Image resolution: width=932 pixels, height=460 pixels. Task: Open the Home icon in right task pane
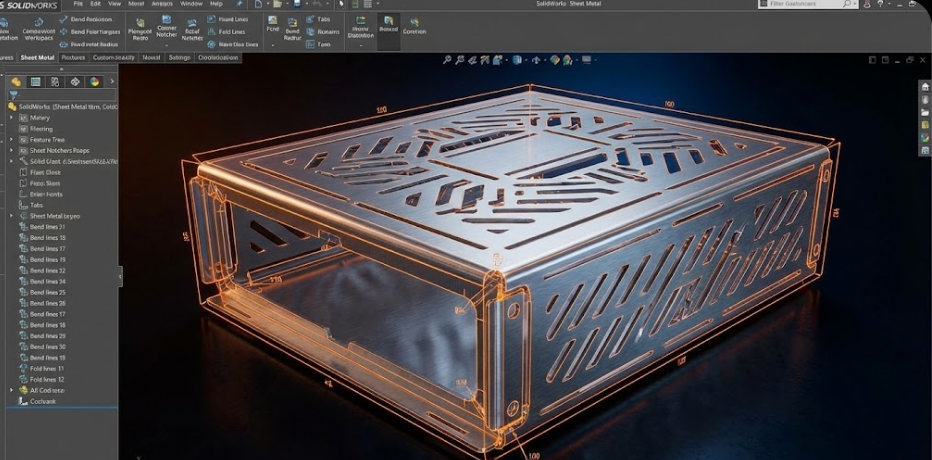925,86
